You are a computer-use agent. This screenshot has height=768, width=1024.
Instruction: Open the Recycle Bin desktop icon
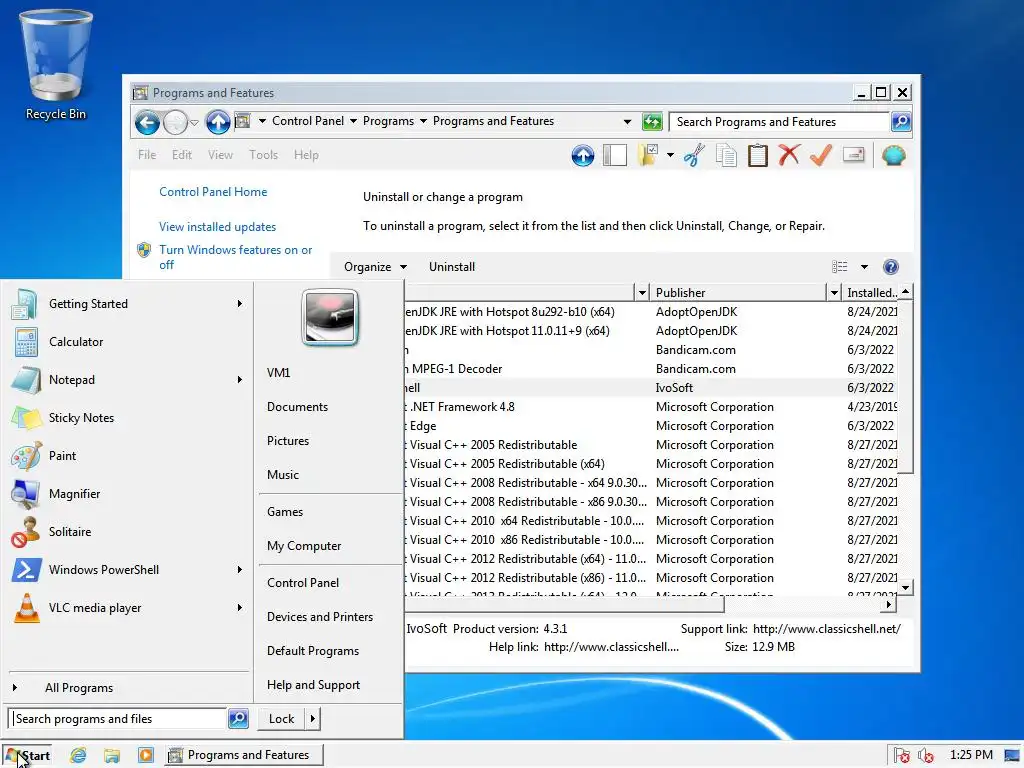56,65
